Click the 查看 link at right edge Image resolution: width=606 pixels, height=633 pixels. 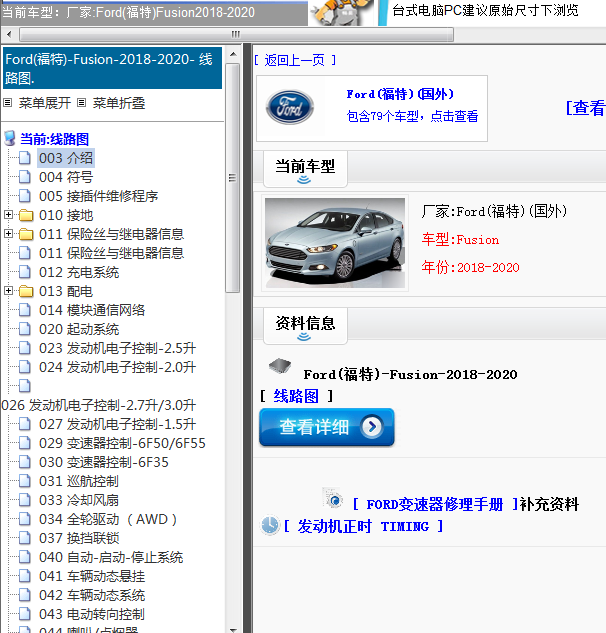(585, 108)
